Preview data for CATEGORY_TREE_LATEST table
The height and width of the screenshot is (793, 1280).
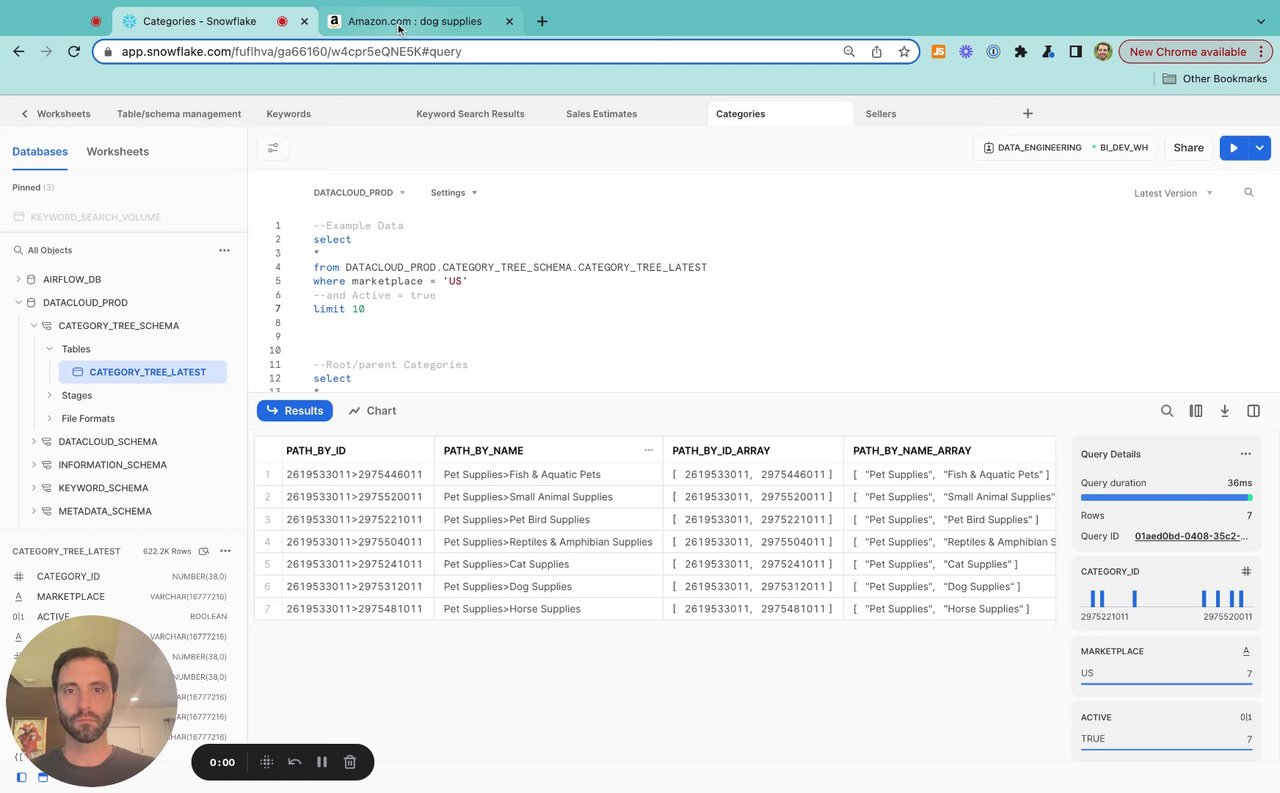click(x=204, y=551)
